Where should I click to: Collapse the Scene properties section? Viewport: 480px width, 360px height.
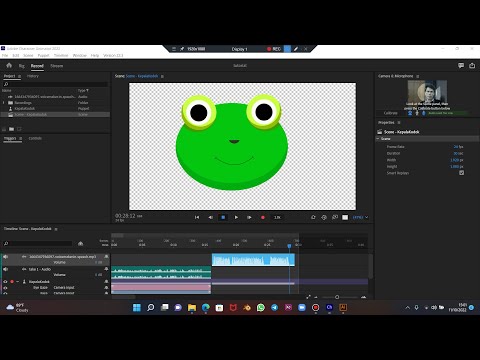point(378,139)
